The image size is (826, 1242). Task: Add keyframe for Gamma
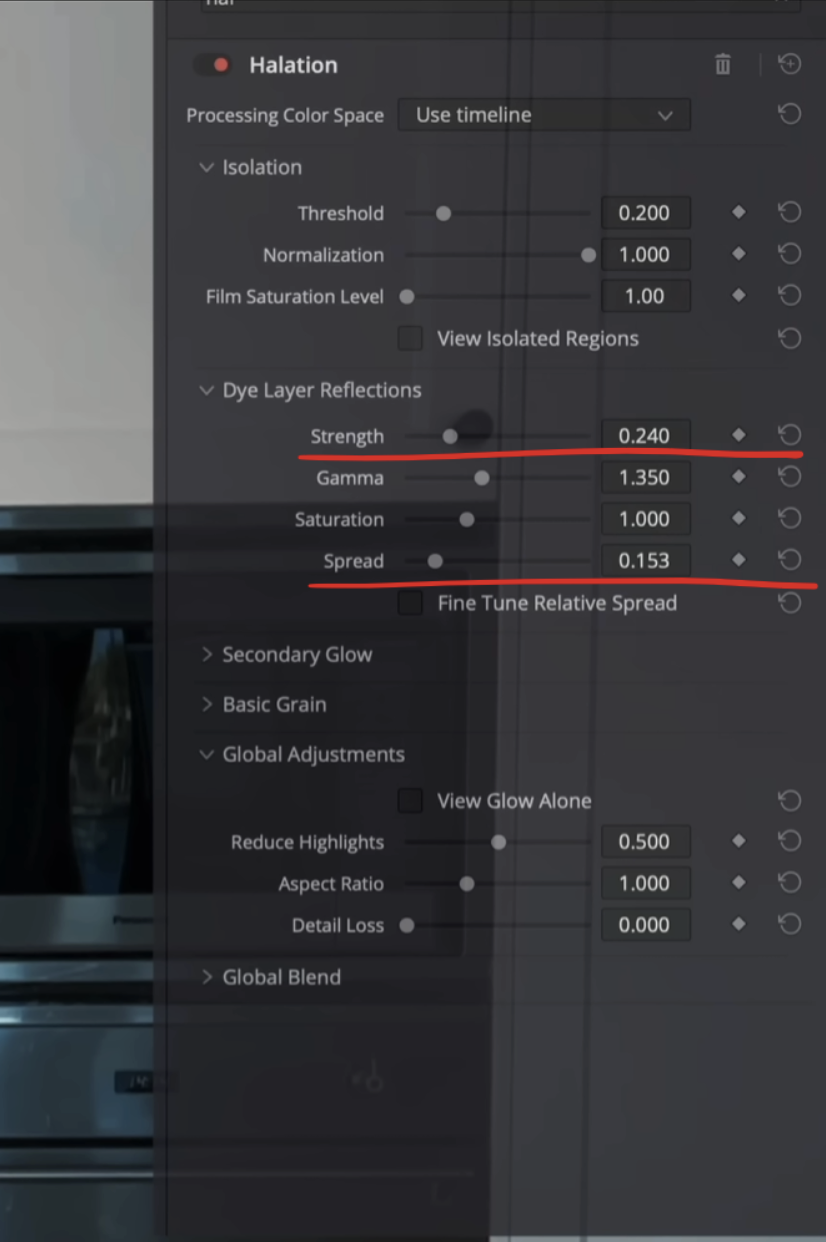pos(739,477)
